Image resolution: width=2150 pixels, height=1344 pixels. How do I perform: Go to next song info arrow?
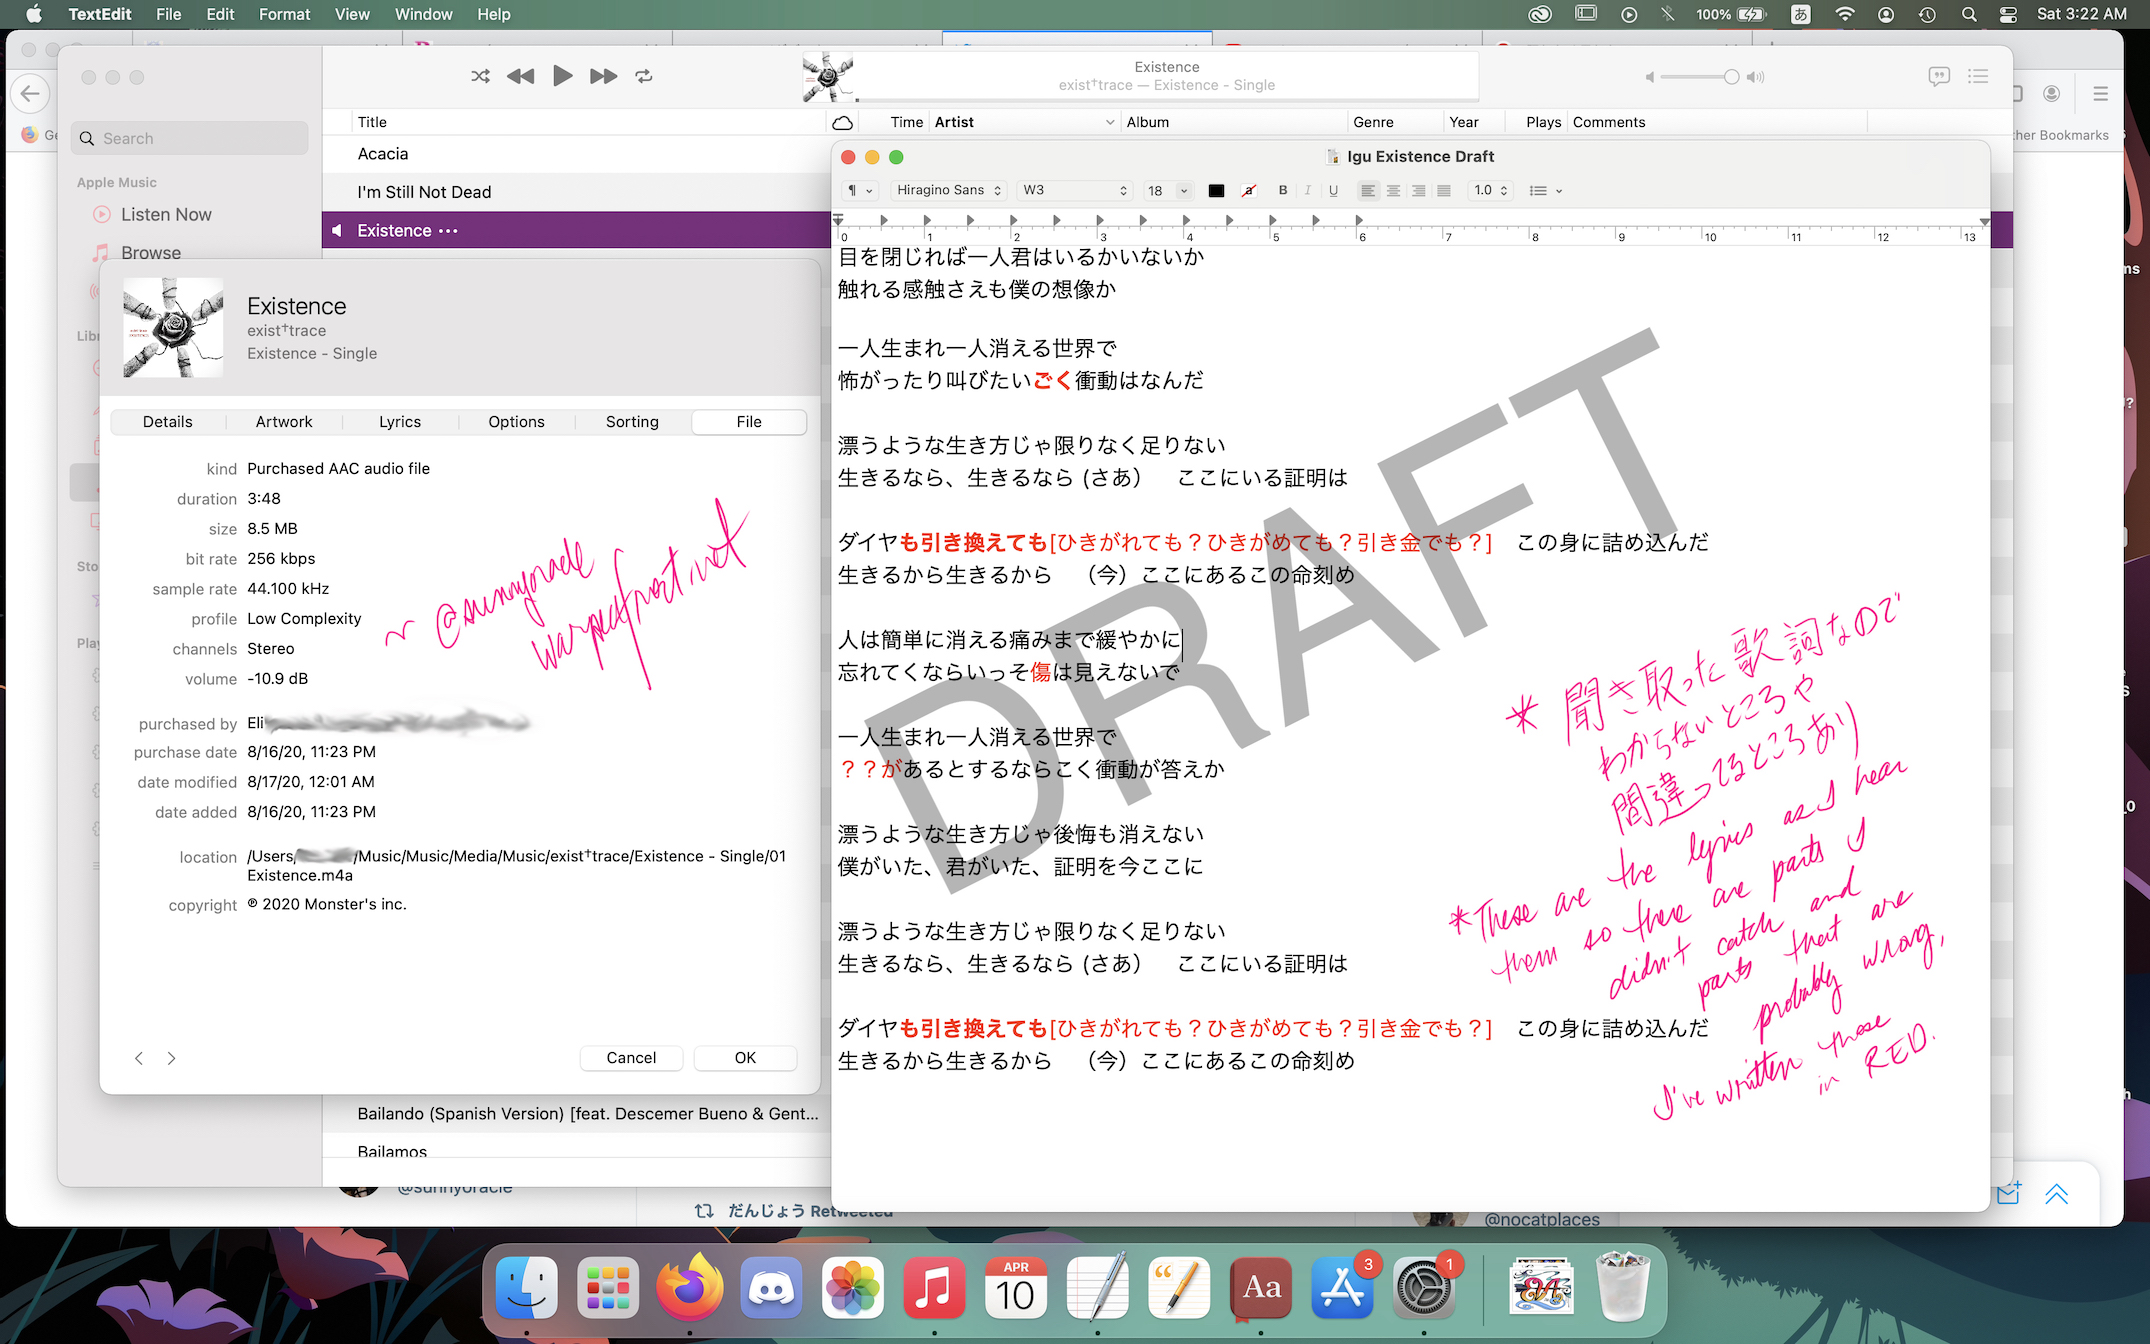(x=172, y=1058)
